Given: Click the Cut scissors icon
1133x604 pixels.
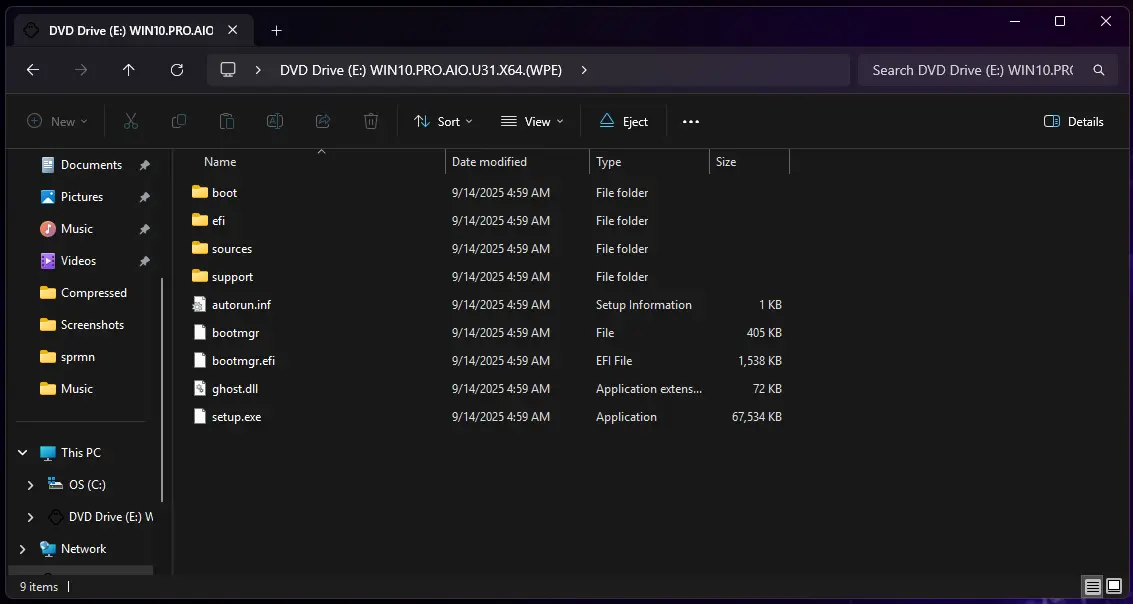Looking at the screenshot, I should (131, 121).
